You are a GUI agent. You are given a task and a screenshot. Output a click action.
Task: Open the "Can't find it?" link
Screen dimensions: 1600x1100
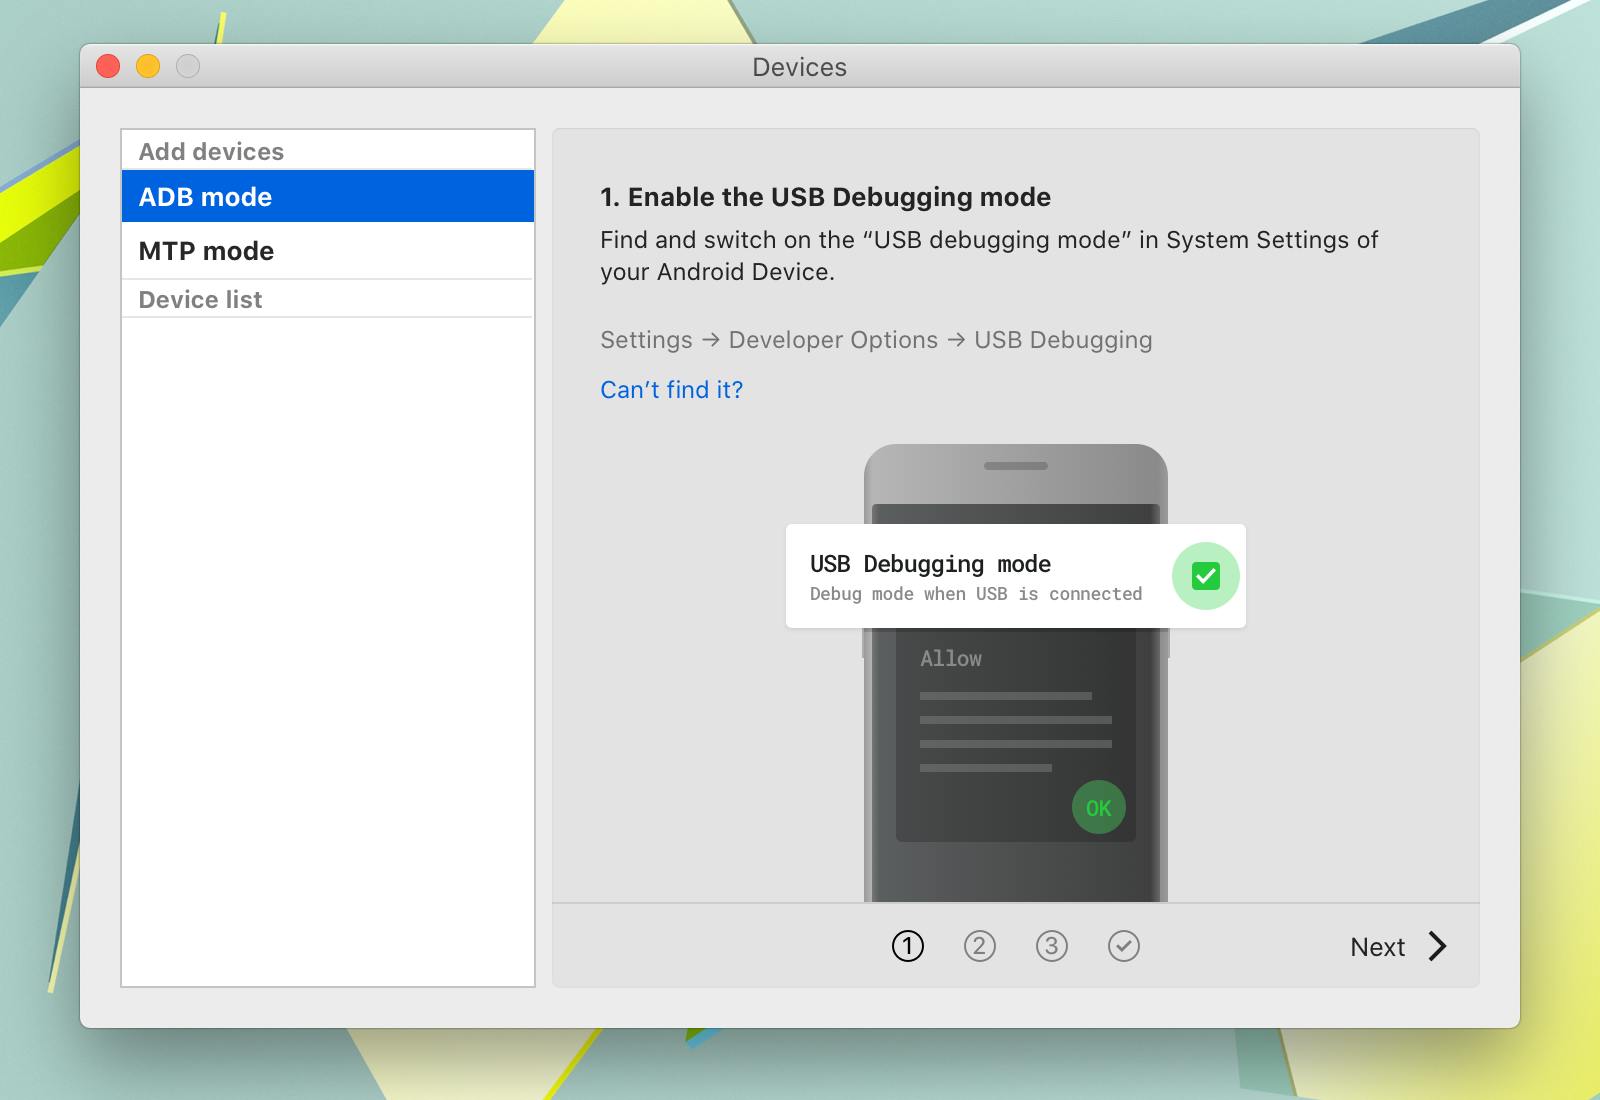pos(672,390)
